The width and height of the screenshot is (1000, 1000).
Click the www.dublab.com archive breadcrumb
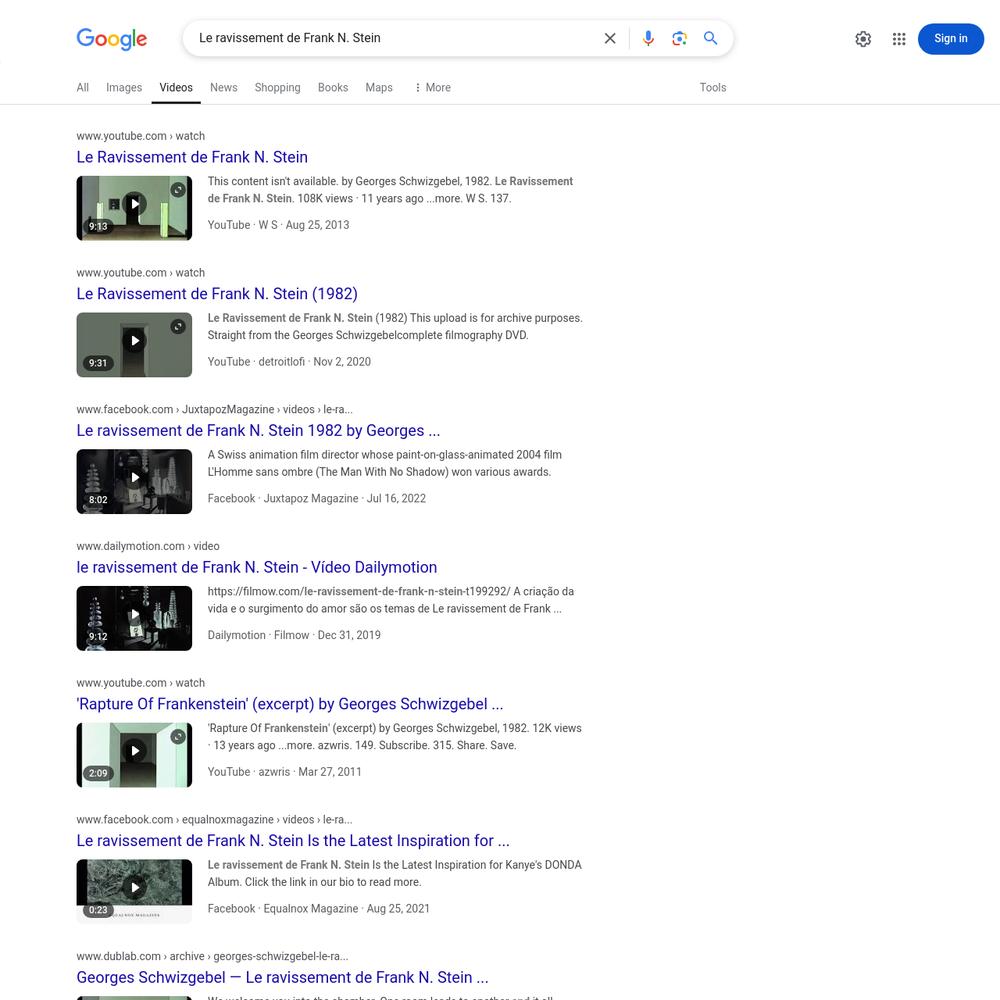[212, 956]
